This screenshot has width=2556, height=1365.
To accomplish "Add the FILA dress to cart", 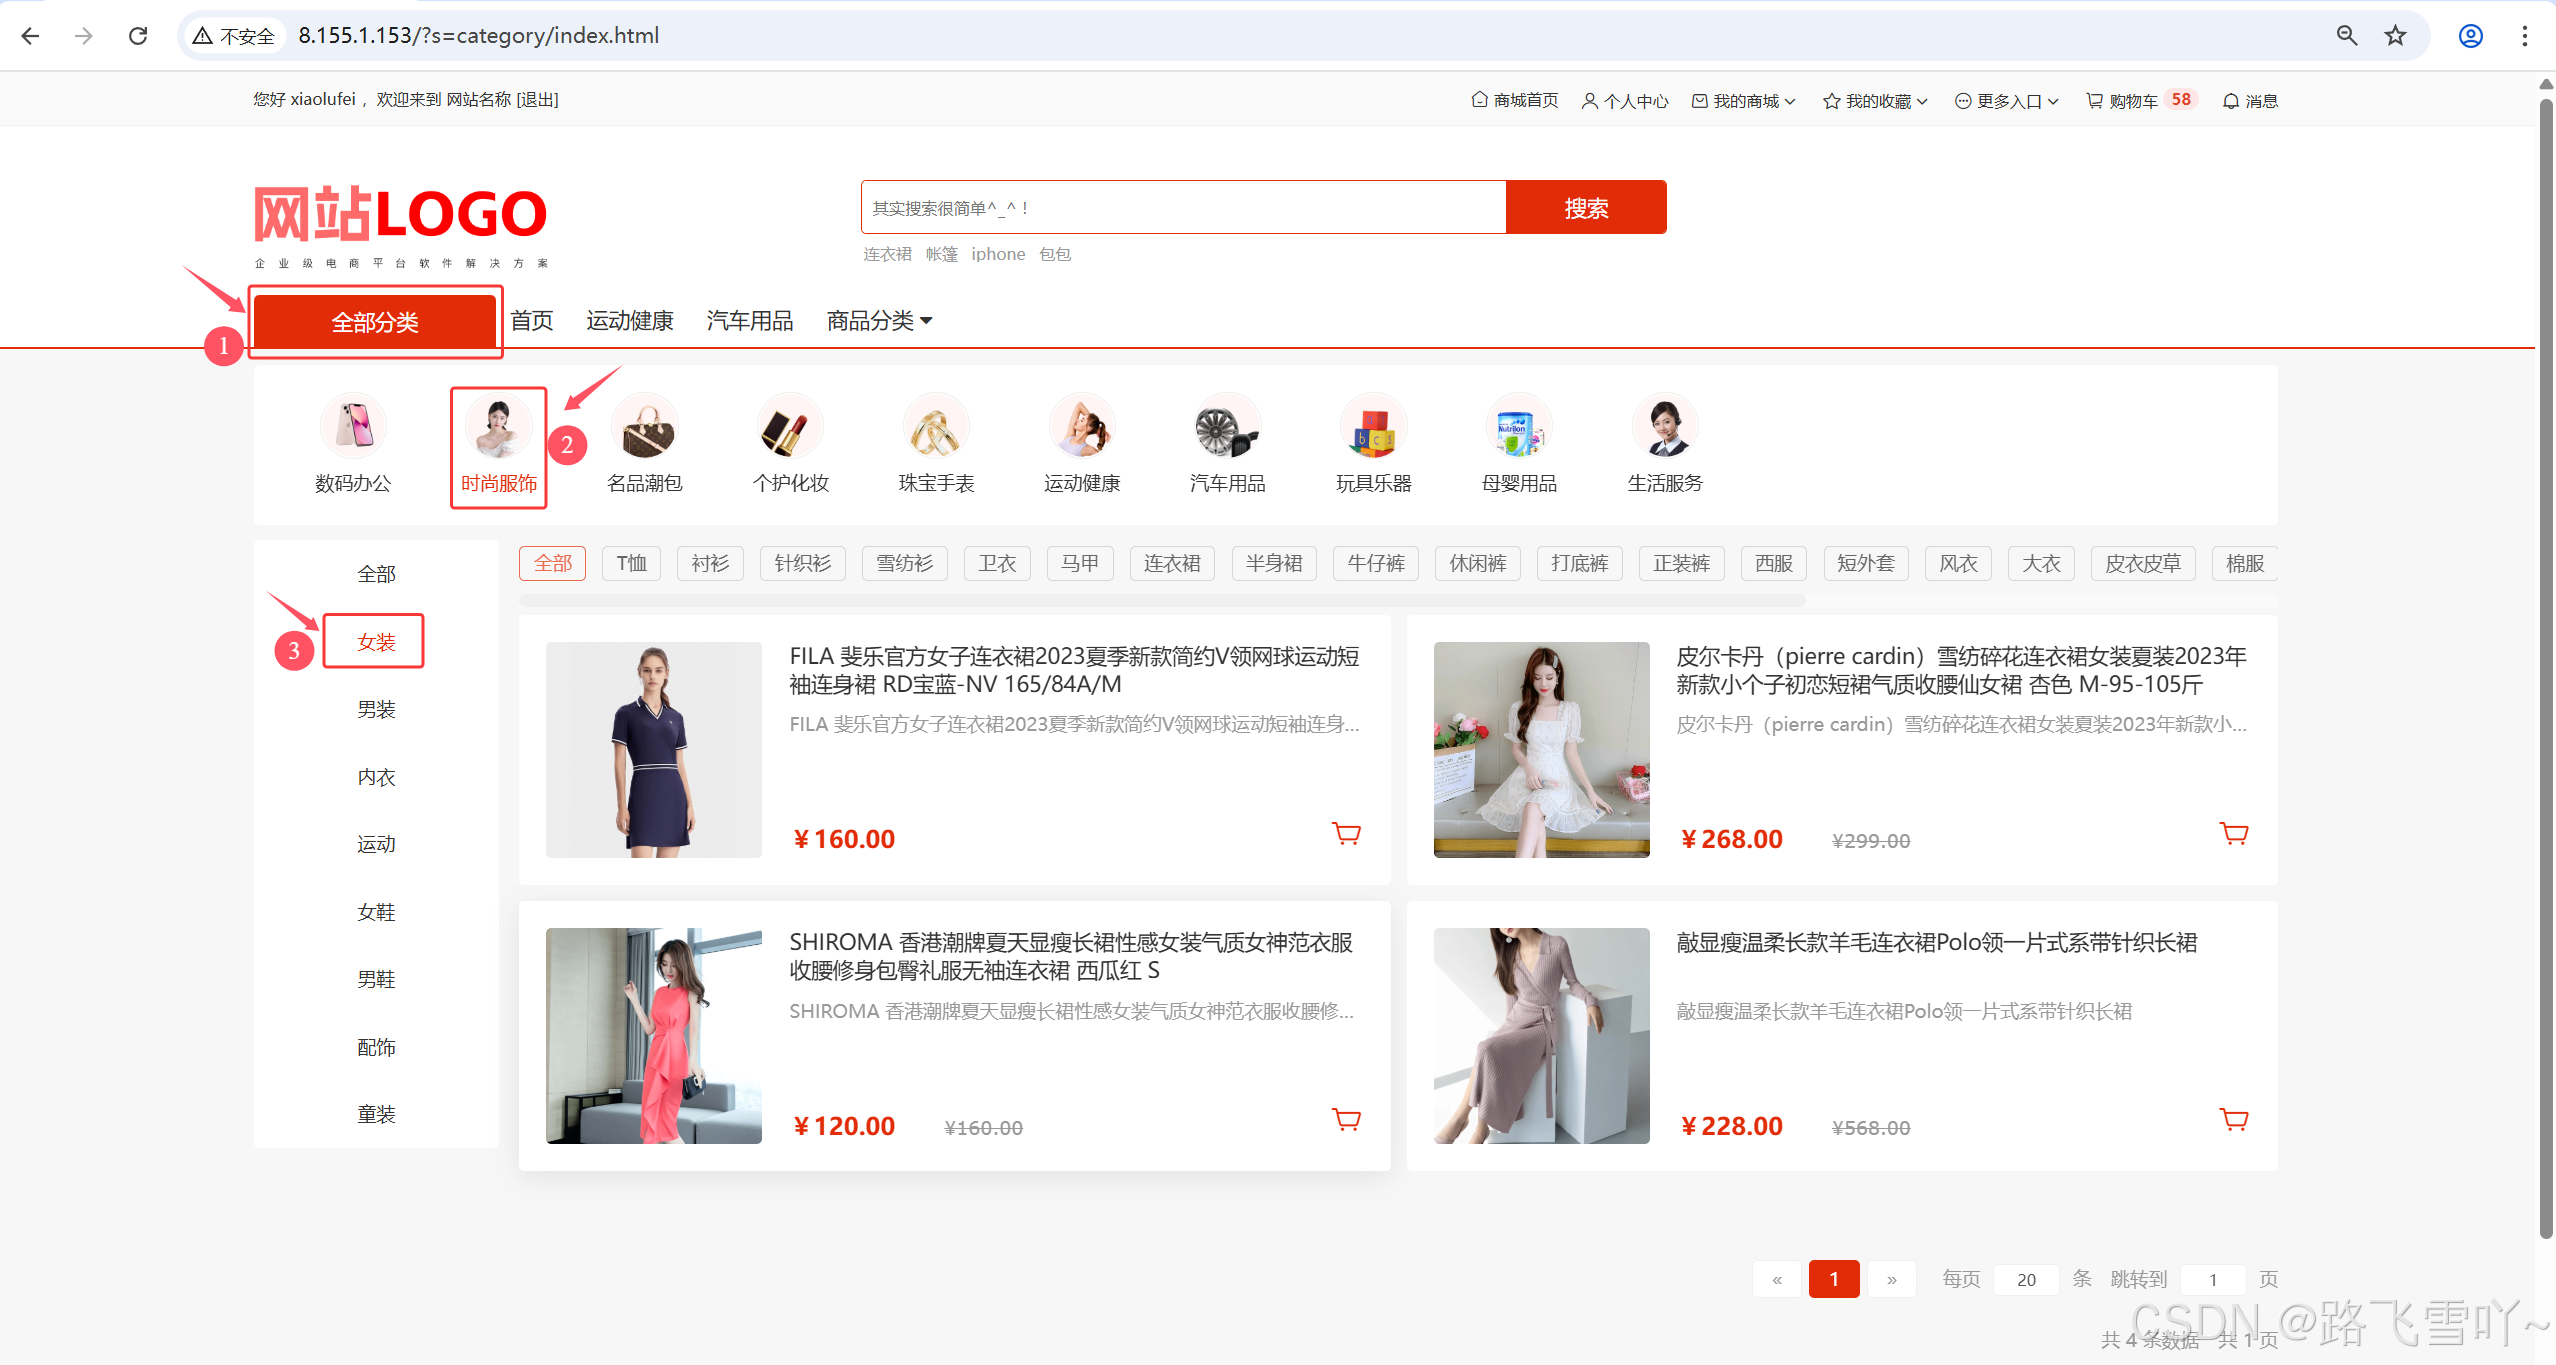I will [x=1346, y=833].
